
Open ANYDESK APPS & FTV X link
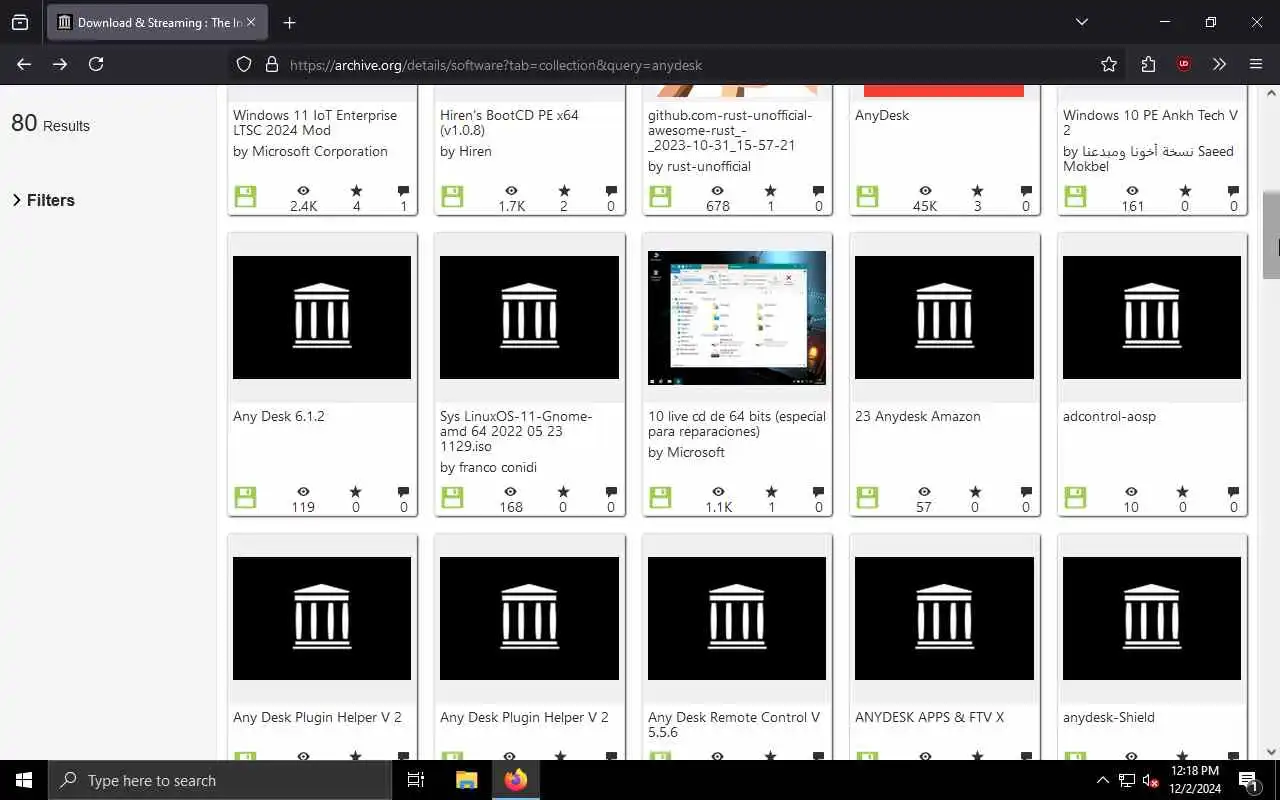929,717
